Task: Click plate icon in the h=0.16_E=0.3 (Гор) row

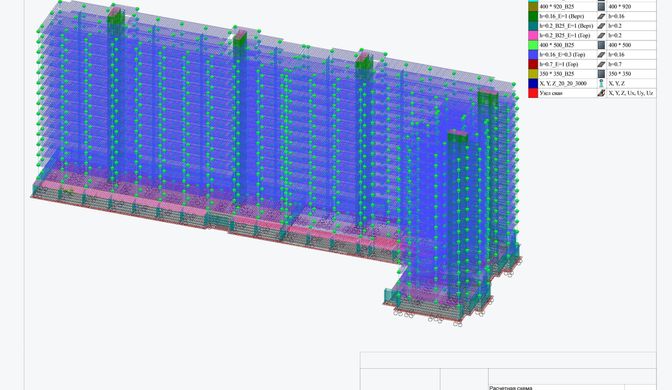Action: (x=601, y=54)
